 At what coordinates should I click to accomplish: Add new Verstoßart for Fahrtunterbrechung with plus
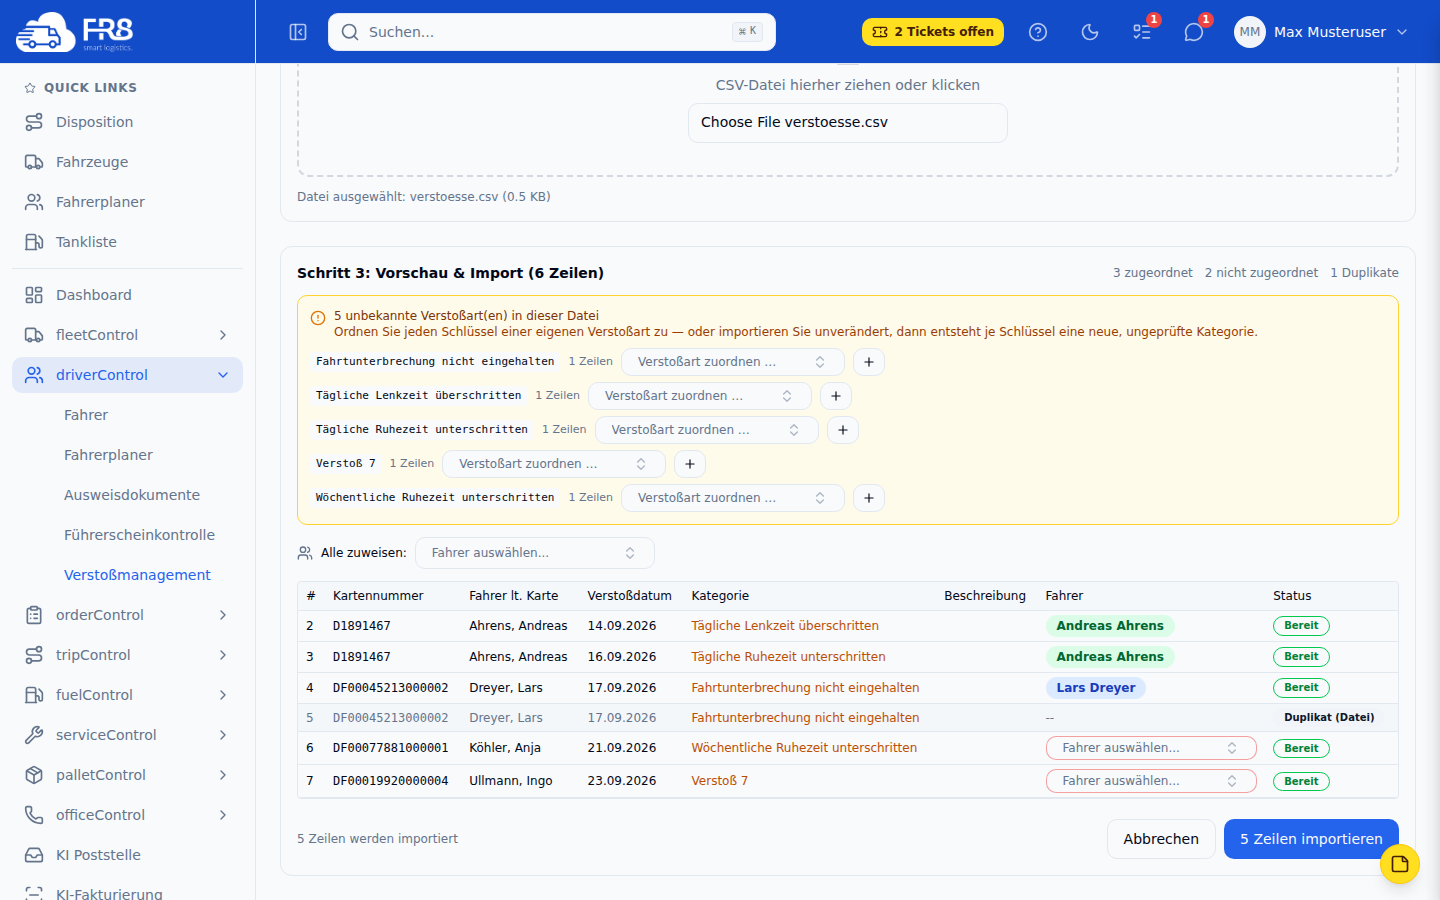click(x=869, y=362)
